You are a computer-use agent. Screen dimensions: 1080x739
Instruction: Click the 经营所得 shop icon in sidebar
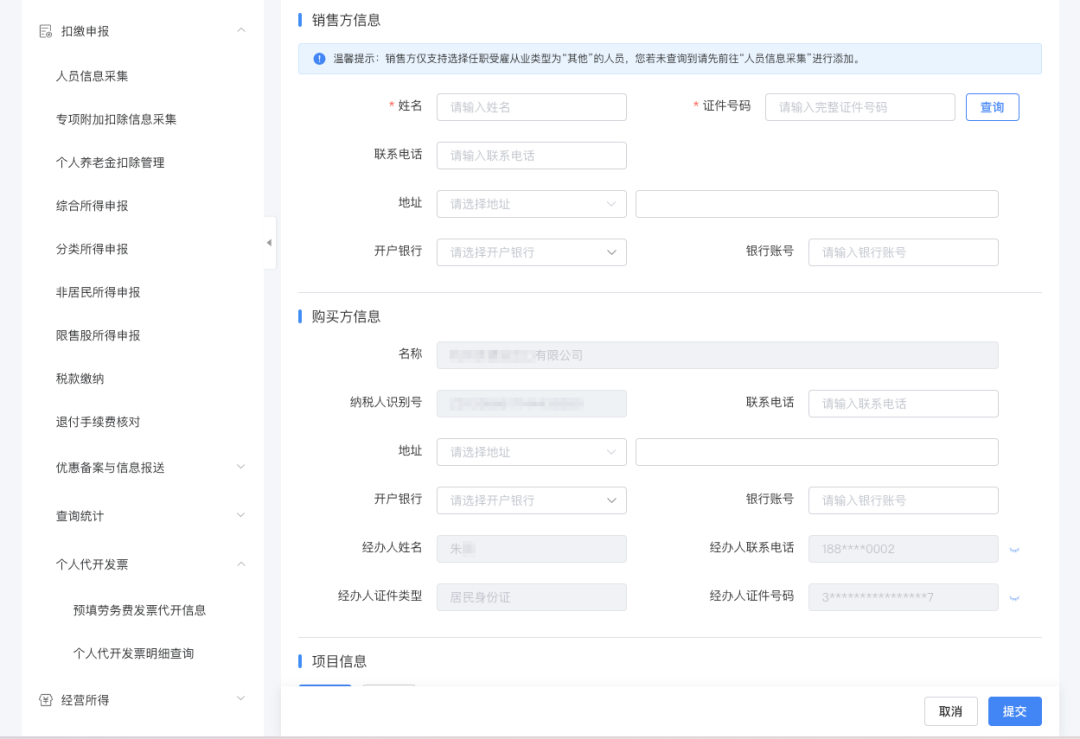click(45, 700)
